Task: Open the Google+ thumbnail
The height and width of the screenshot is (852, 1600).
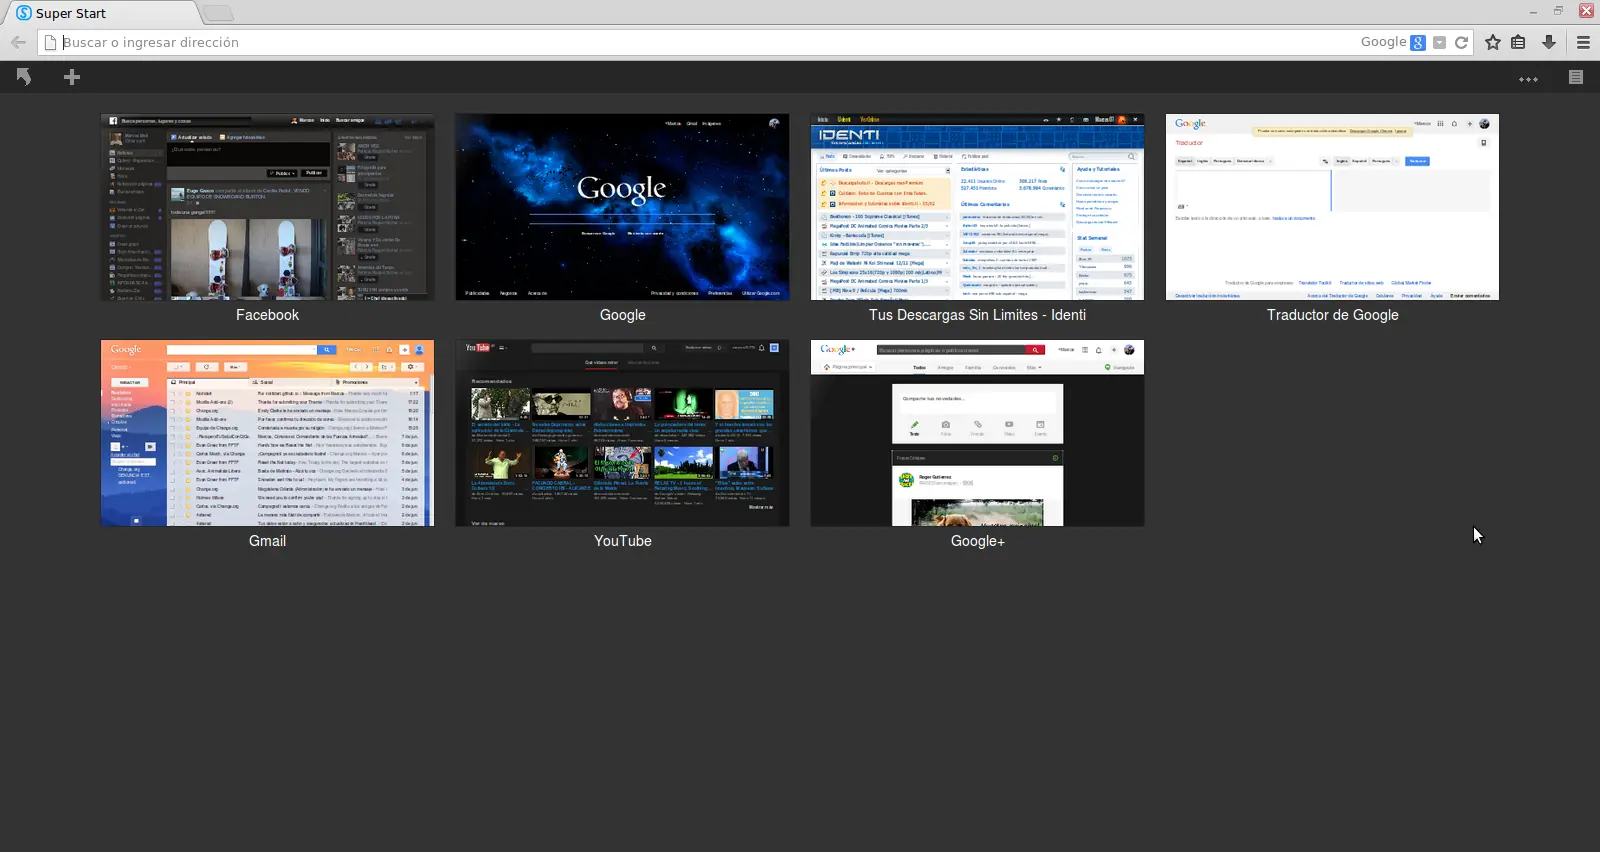Action: coord(977,433)
